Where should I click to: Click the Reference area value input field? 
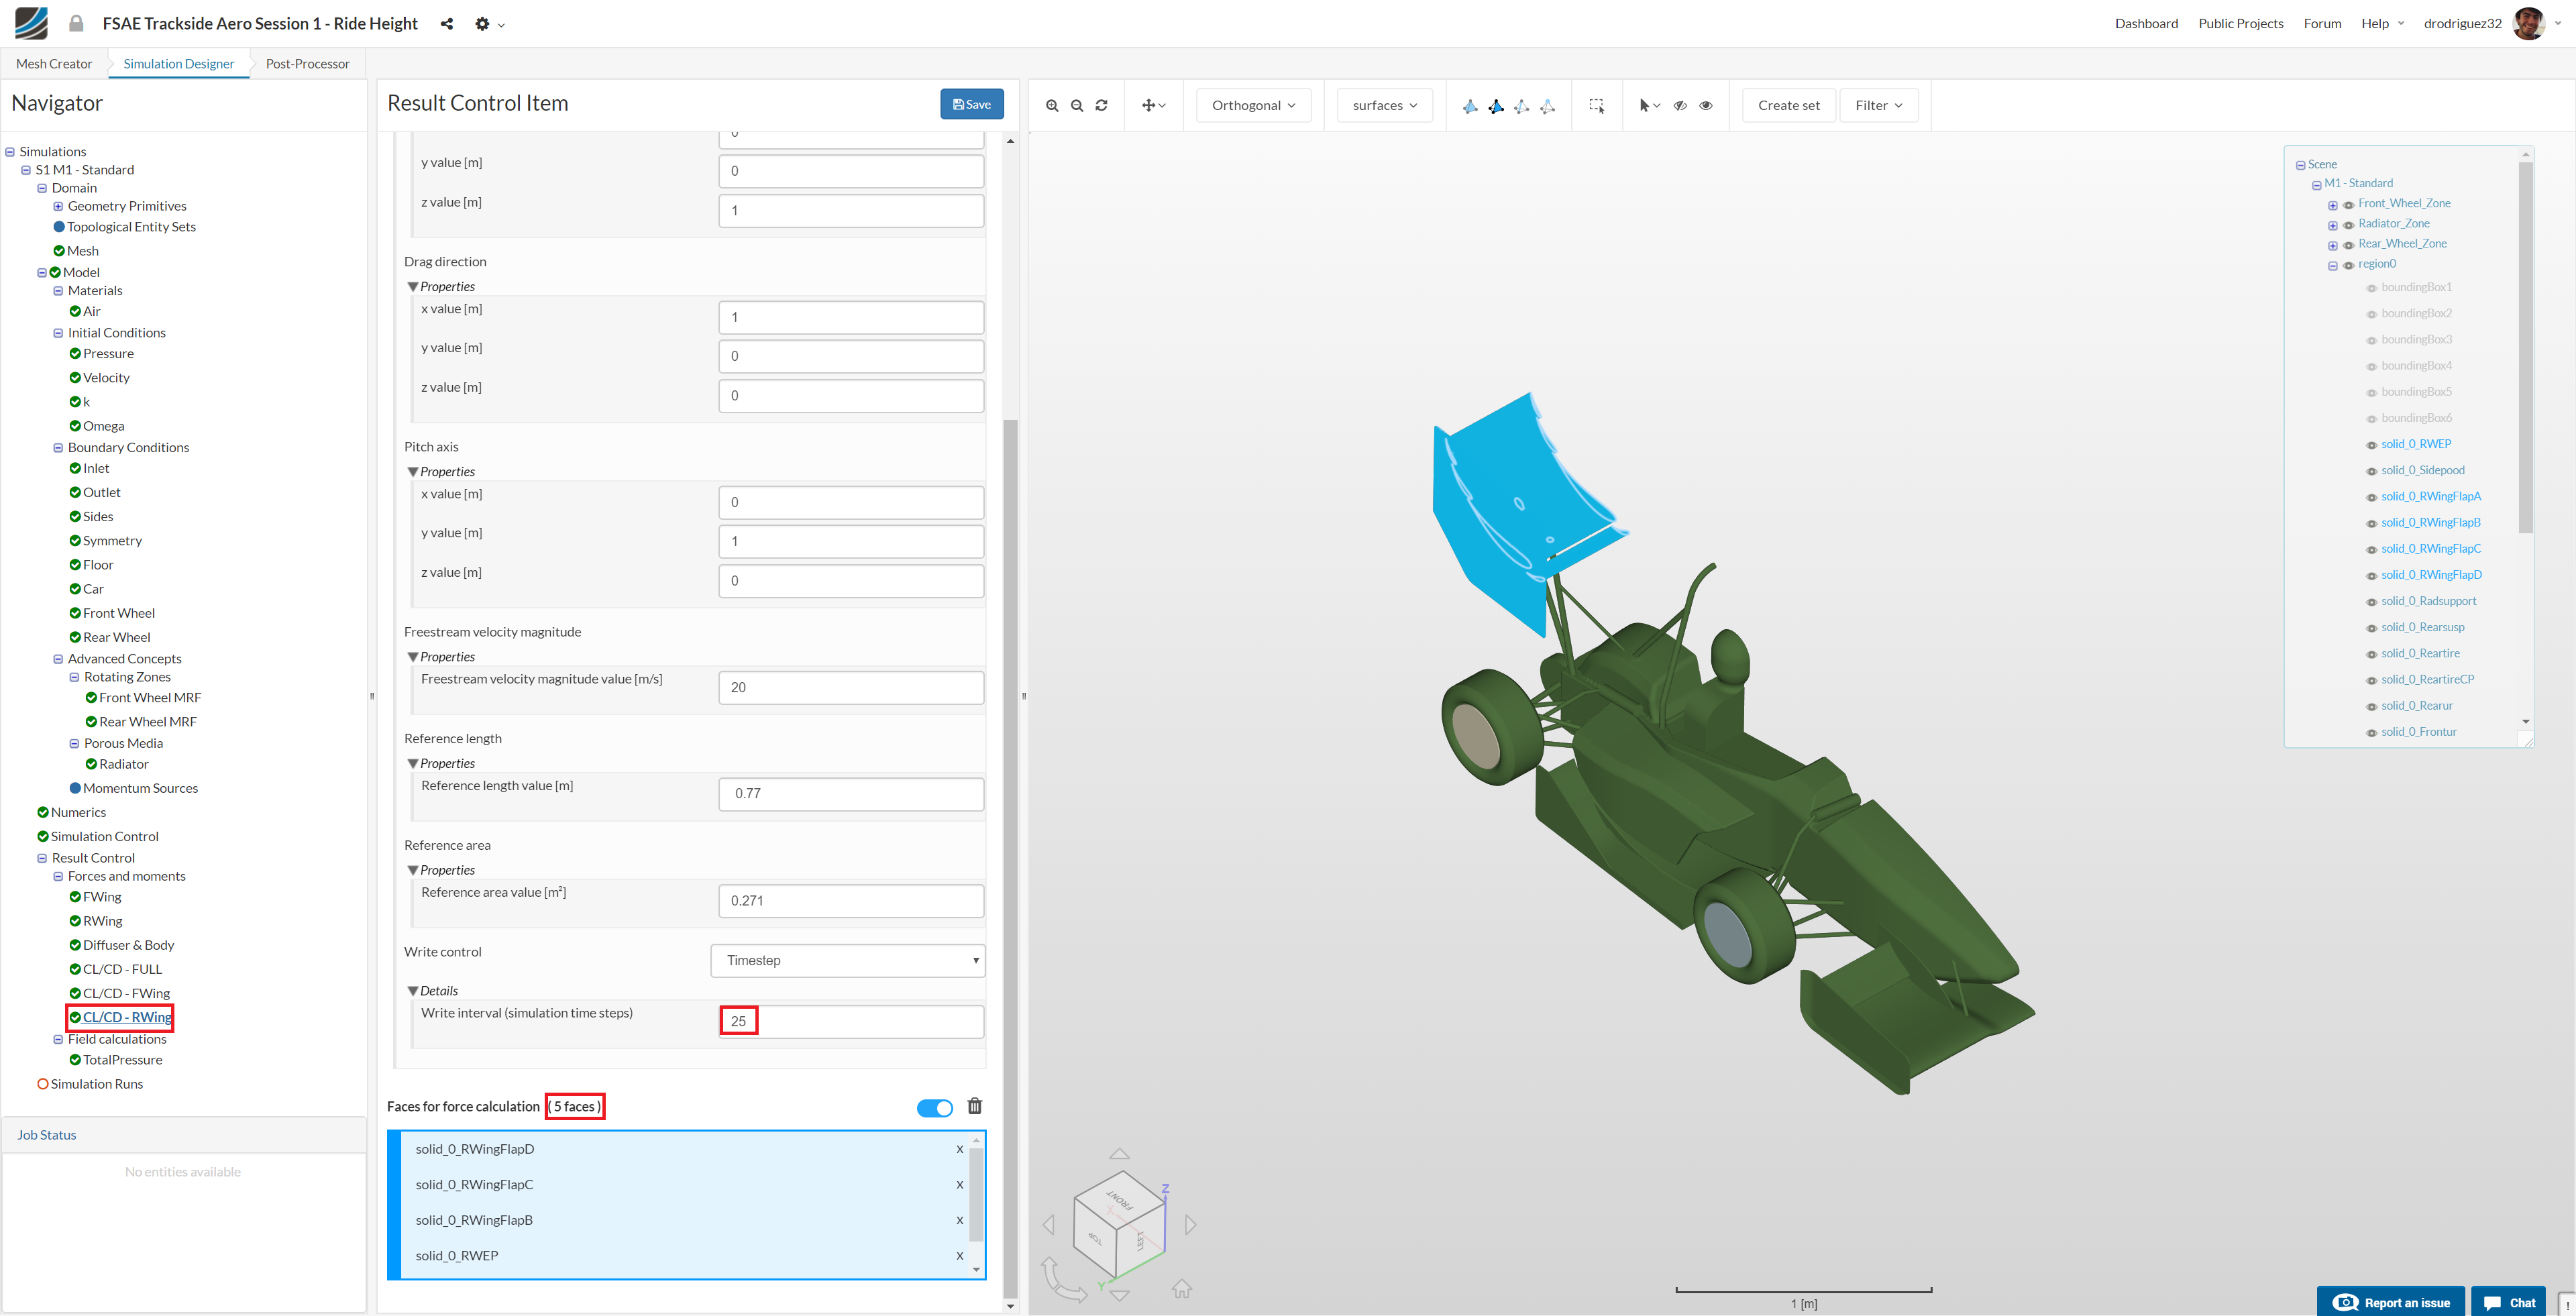pos(850,900)
